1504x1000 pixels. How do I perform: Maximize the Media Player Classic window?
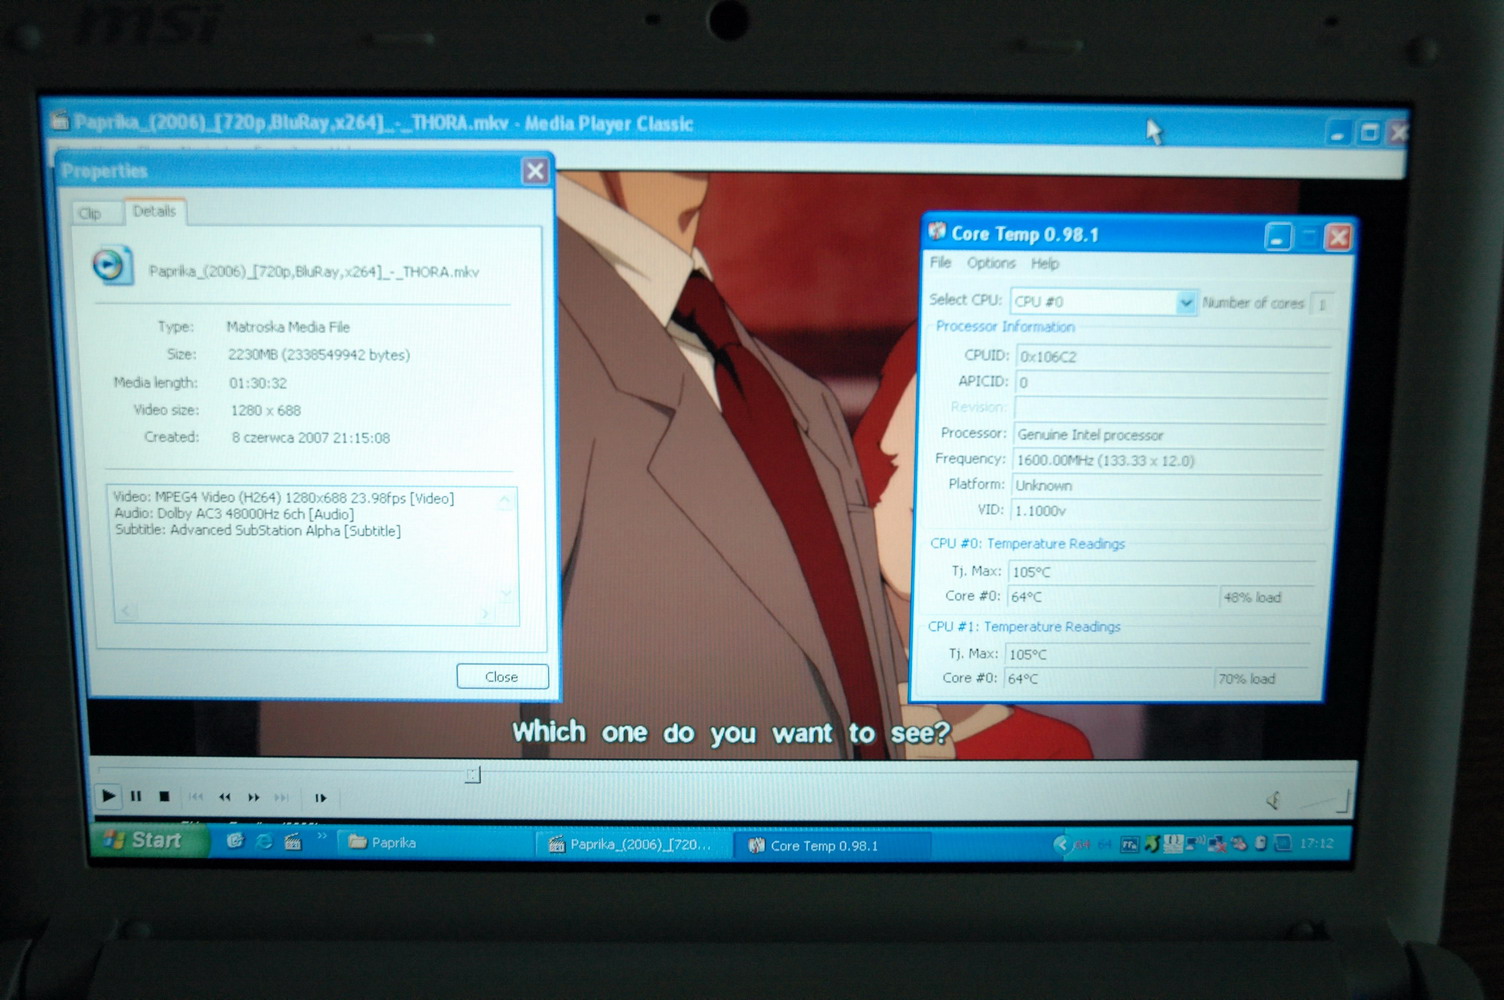[x=1369, y=132]
